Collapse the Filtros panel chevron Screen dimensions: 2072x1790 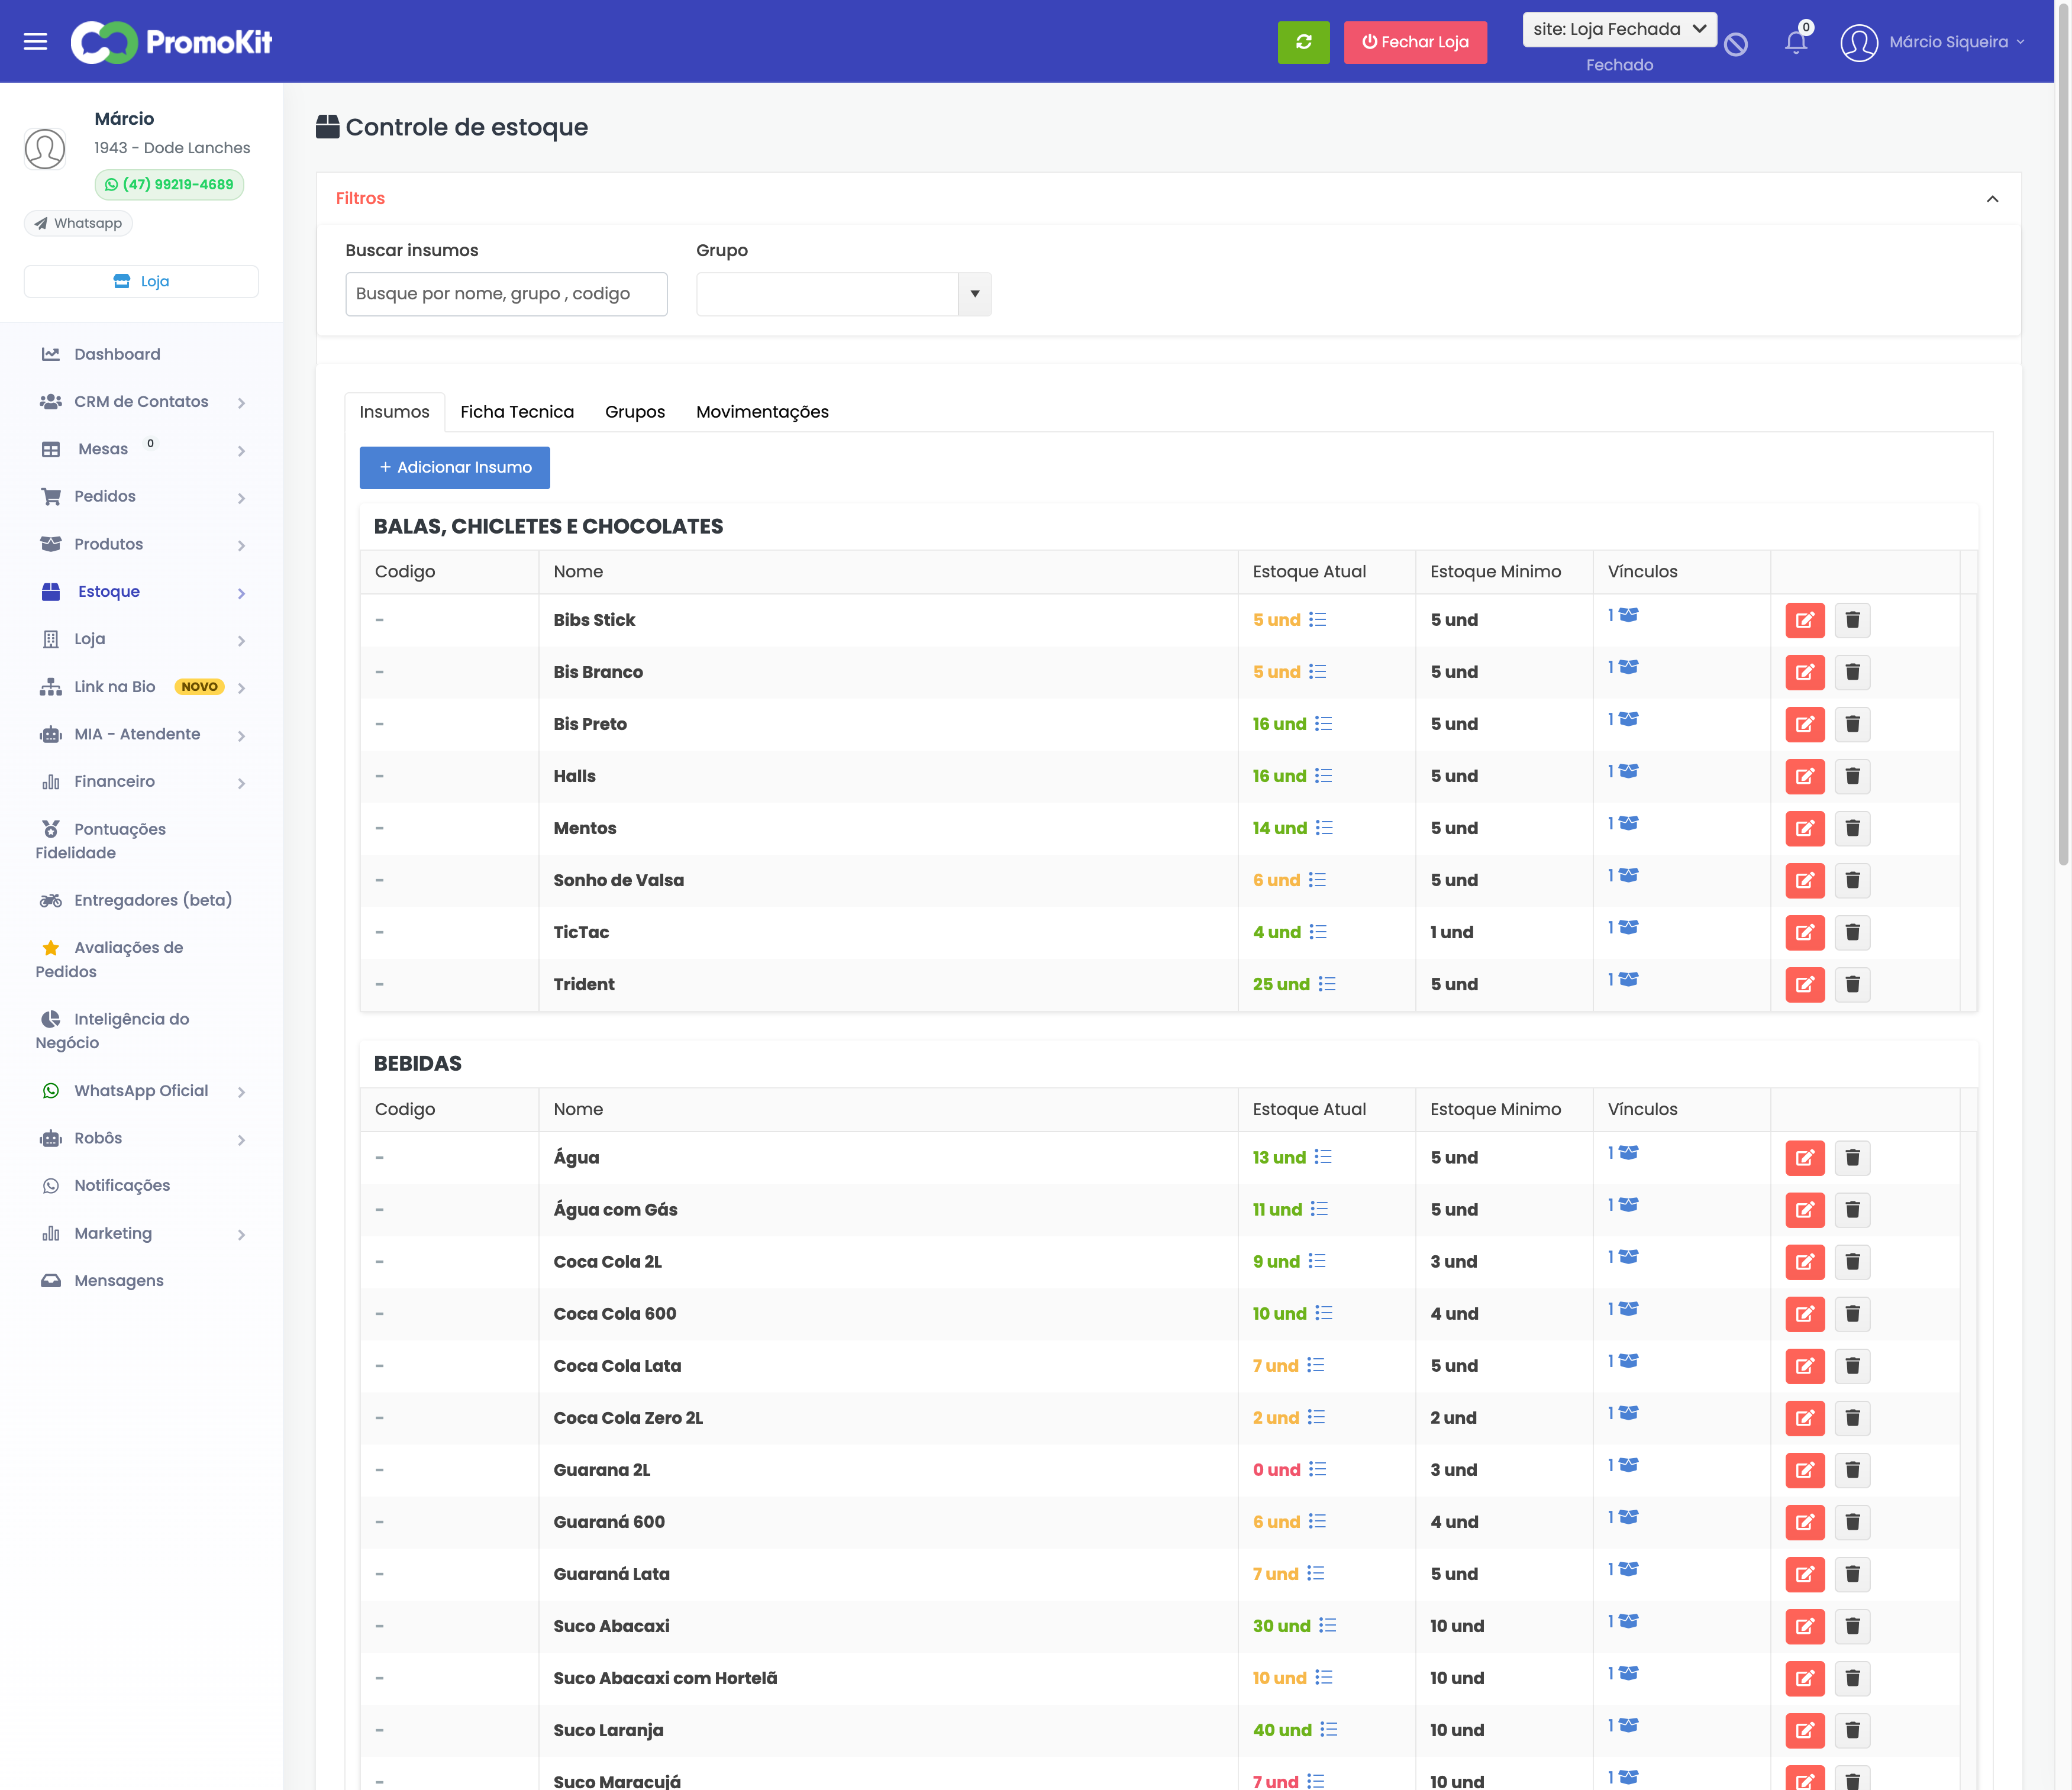(1992, 199)
